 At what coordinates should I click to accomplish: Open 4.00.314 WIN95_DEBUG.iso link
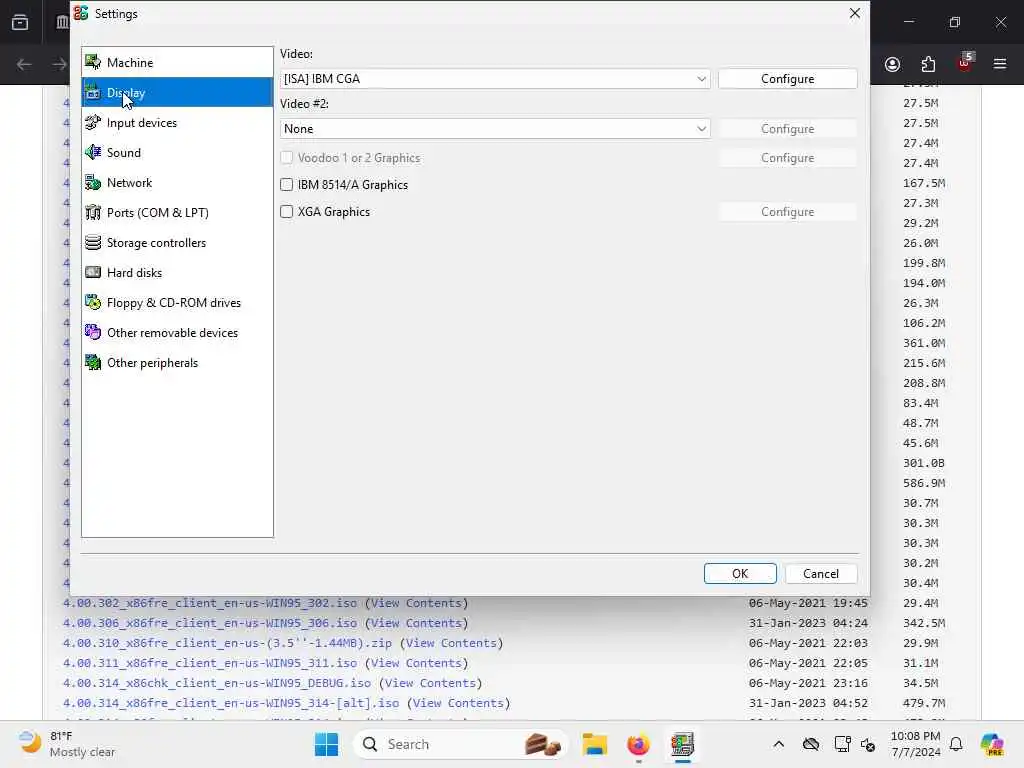click(217, 683)
